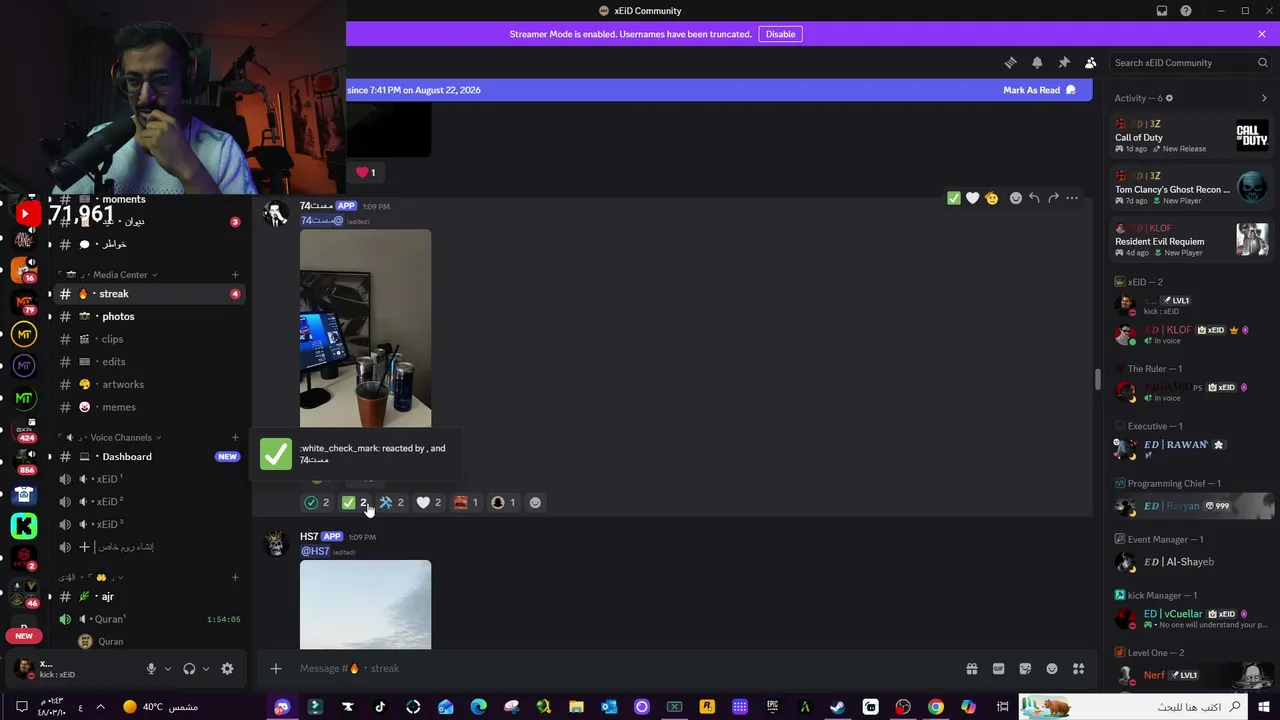The height and width of the screenshot is (720, 1280).
Task: Open the moments channel
Action: [x=150, y=199]
